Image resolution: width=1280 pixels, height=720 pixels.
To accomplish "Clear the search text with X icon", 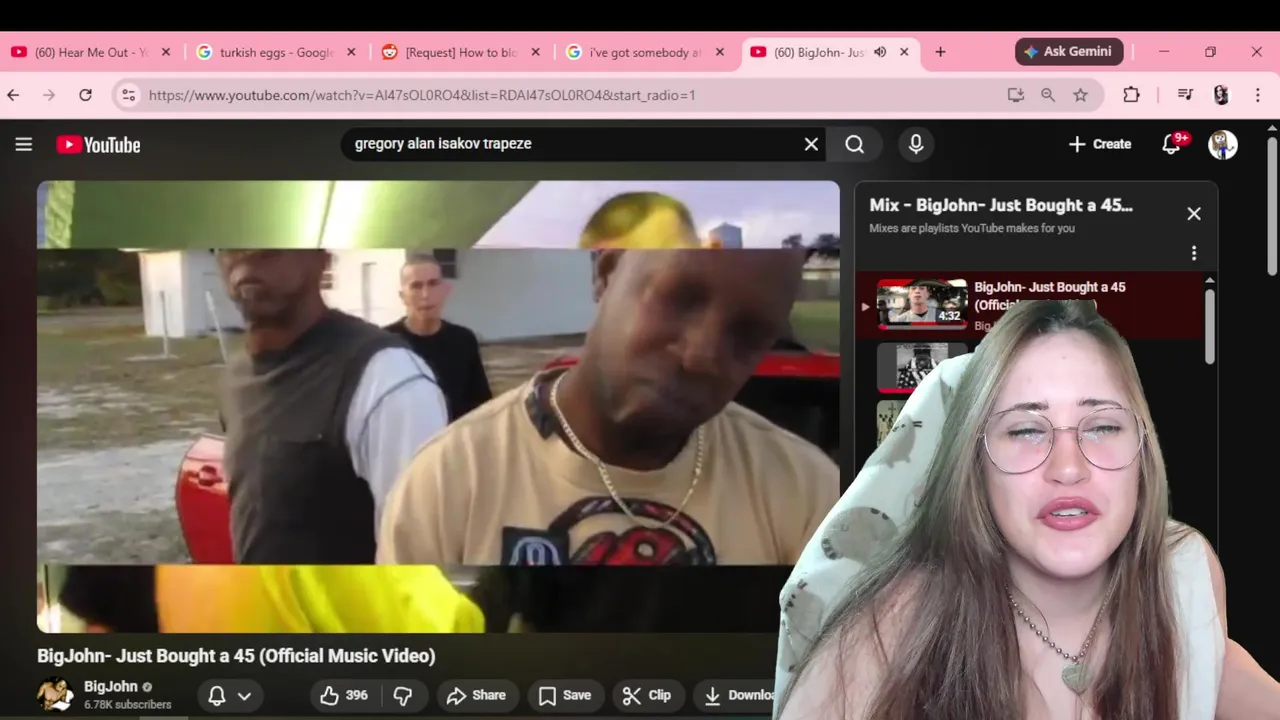I will [x=812, y=144].
